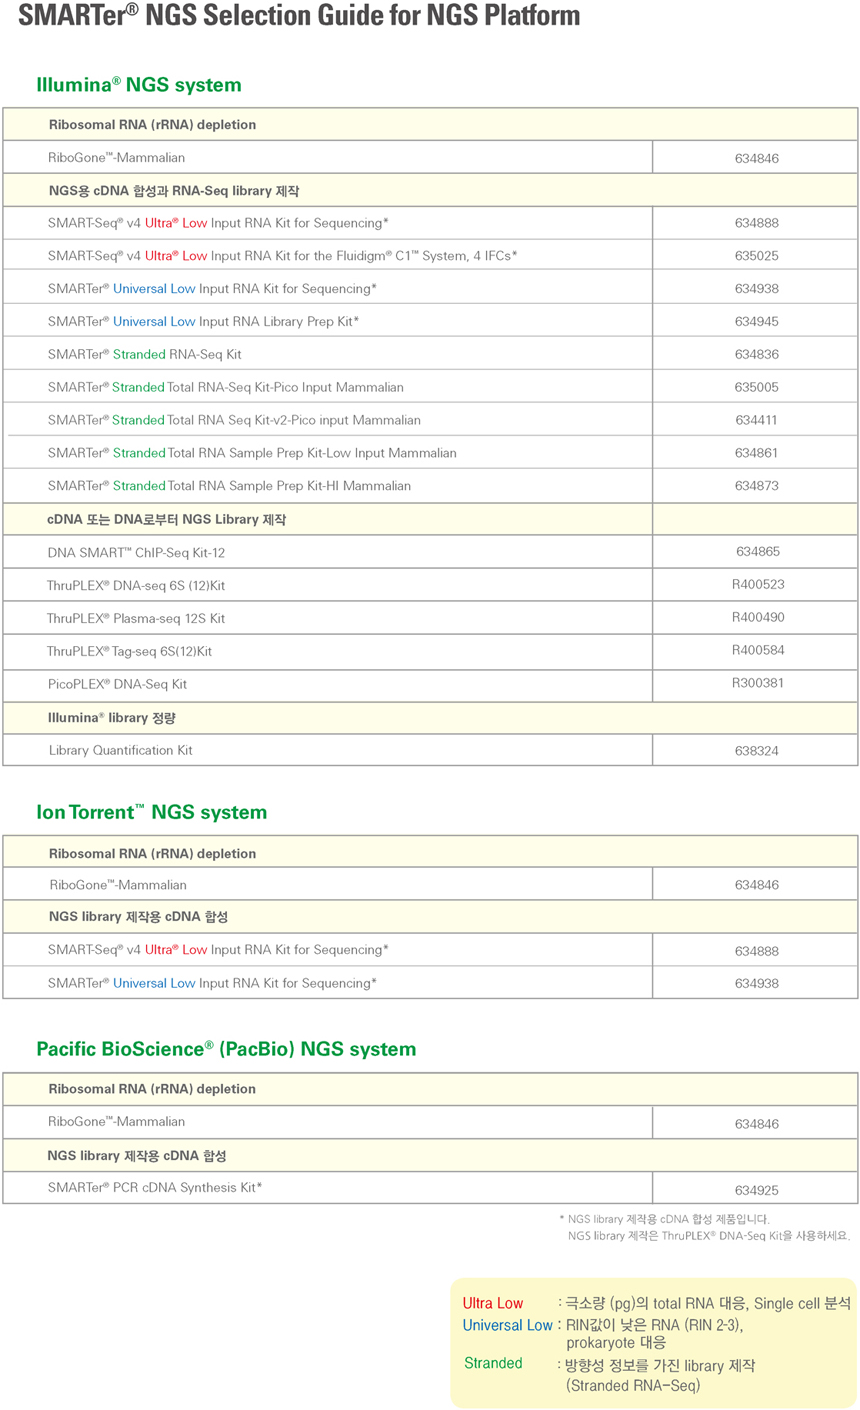860x1410 pixels.
Task: Click 'Universal Low' label in the yellow legend
Action: click(x=507, y=1325)
